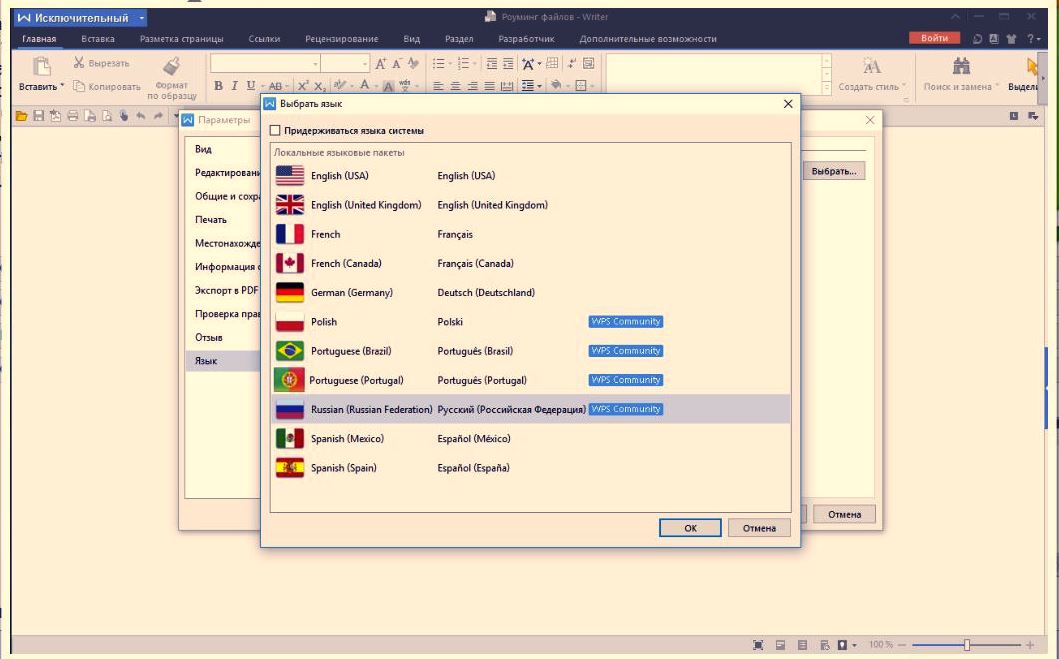Image resolution: width=1059 pixels, height=659 pixels.
Task: Open the Исключительный application menu dropdown
Action: tap(141, 18)
